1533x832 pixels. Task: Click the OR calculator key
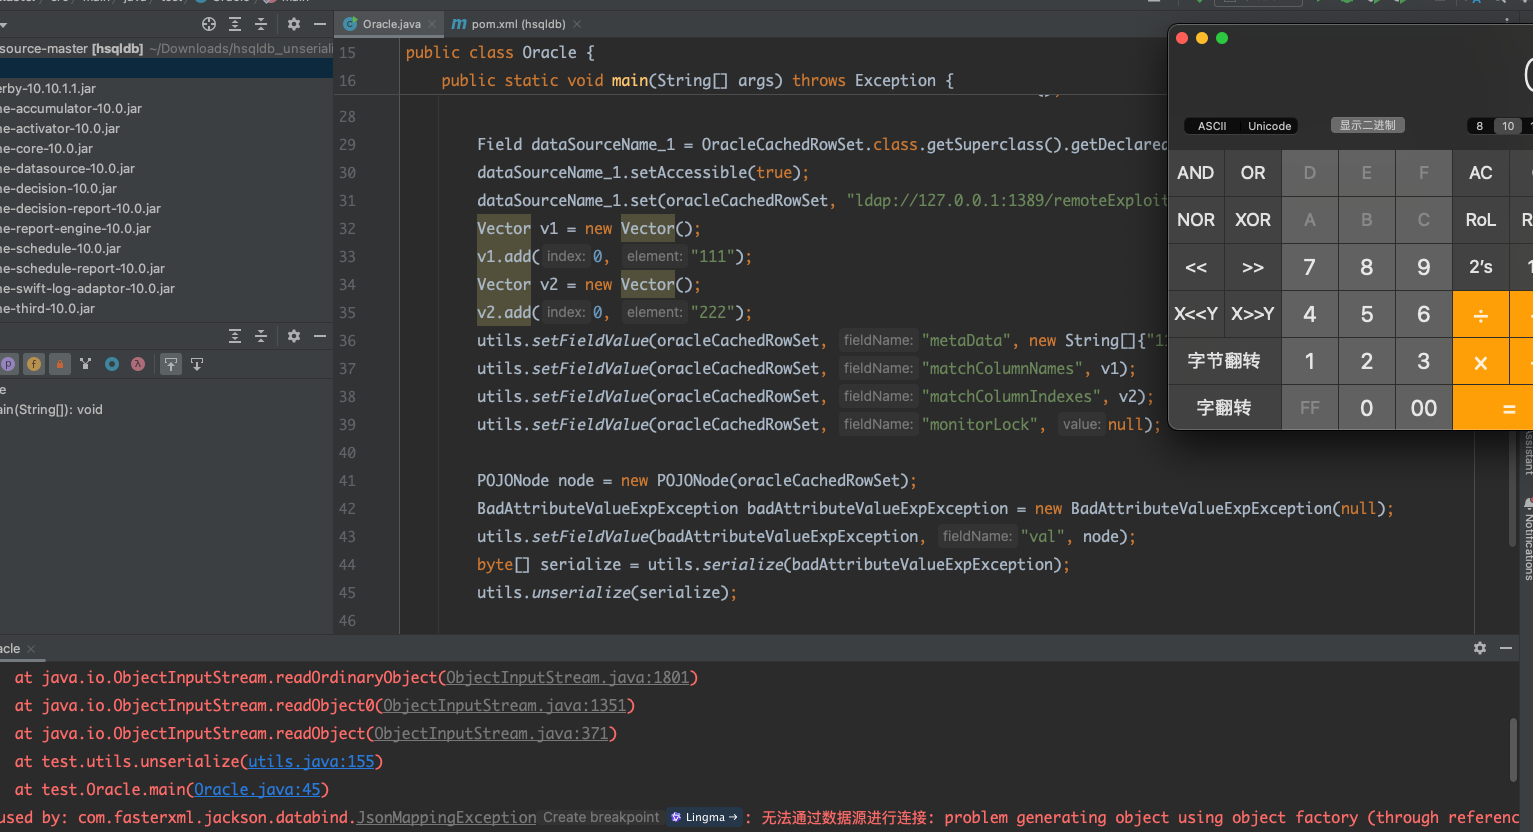[1253, 173]
